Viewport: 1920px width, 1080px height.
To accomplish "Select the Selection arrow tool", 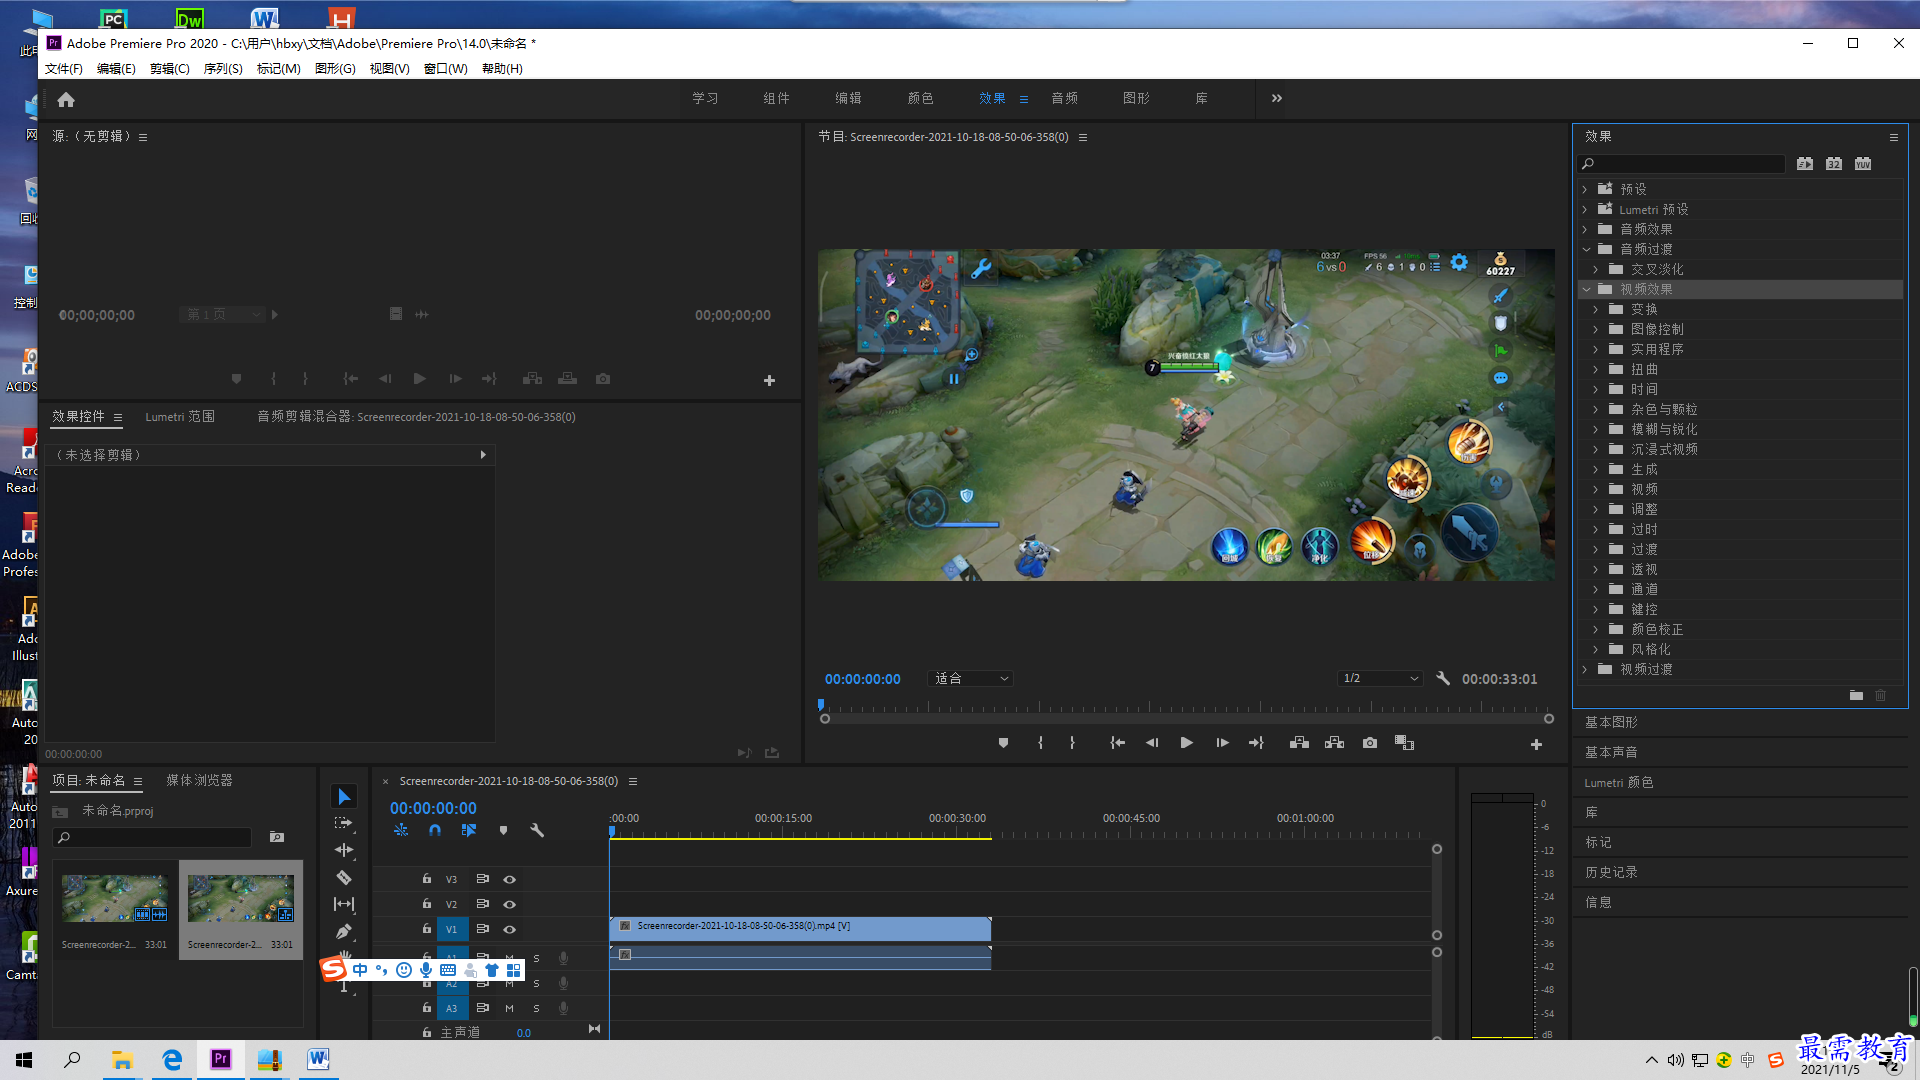I will coord(344,796).
